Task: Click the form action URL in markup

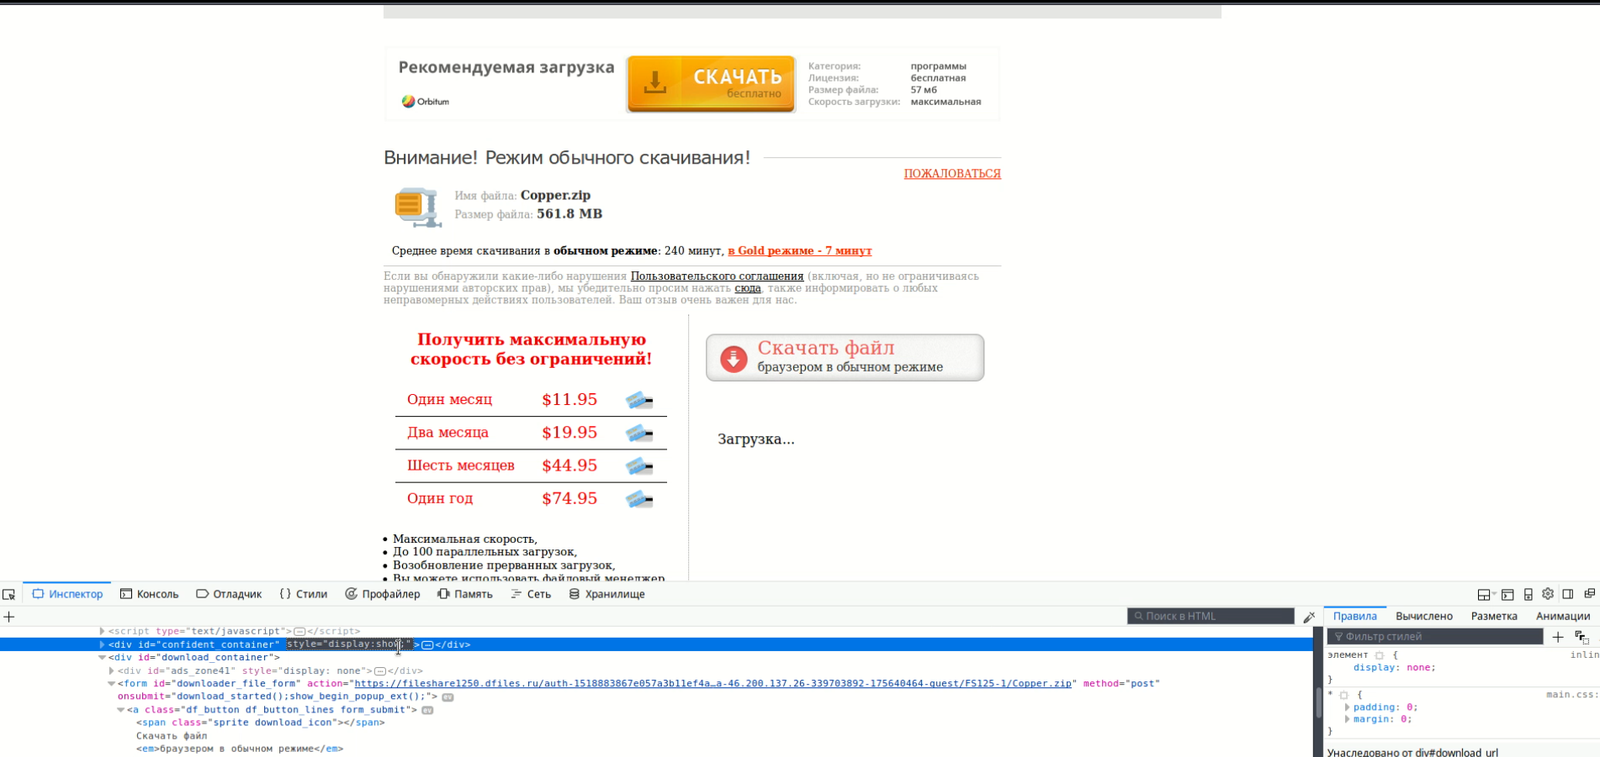Action: click(x=713, y=684)
